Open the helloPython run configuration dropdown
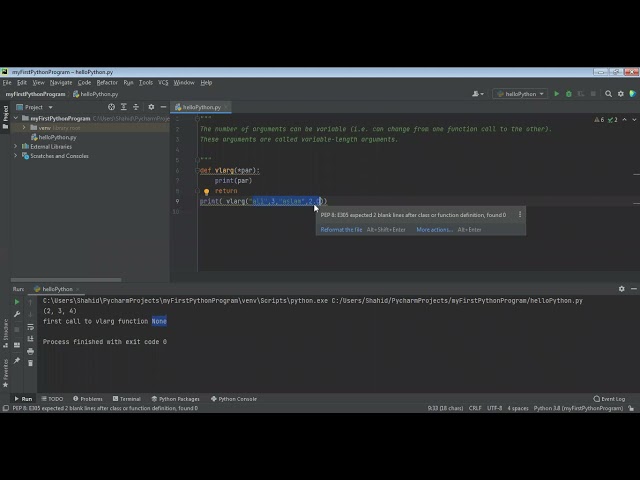 coord(520,94)
